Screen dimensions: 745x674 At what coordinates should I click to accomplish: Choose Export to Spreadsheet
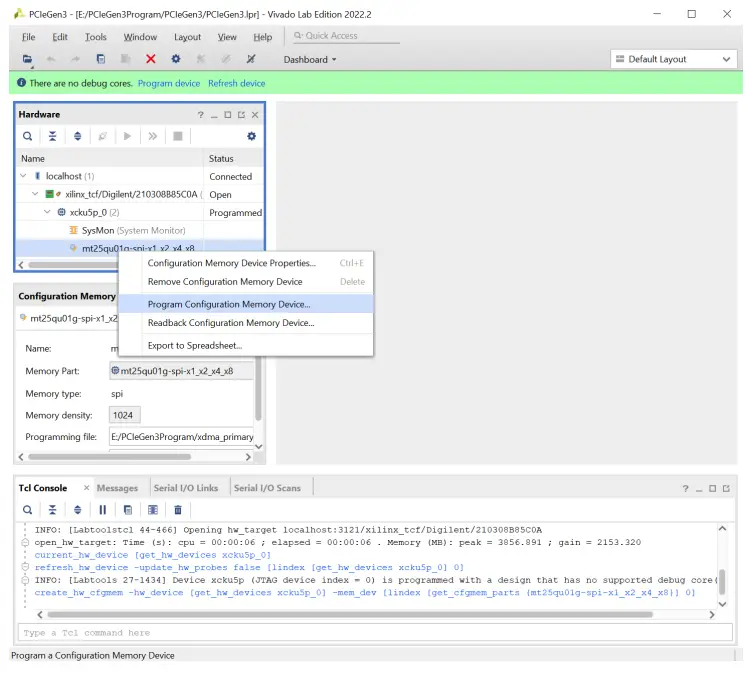click(246, 346)
